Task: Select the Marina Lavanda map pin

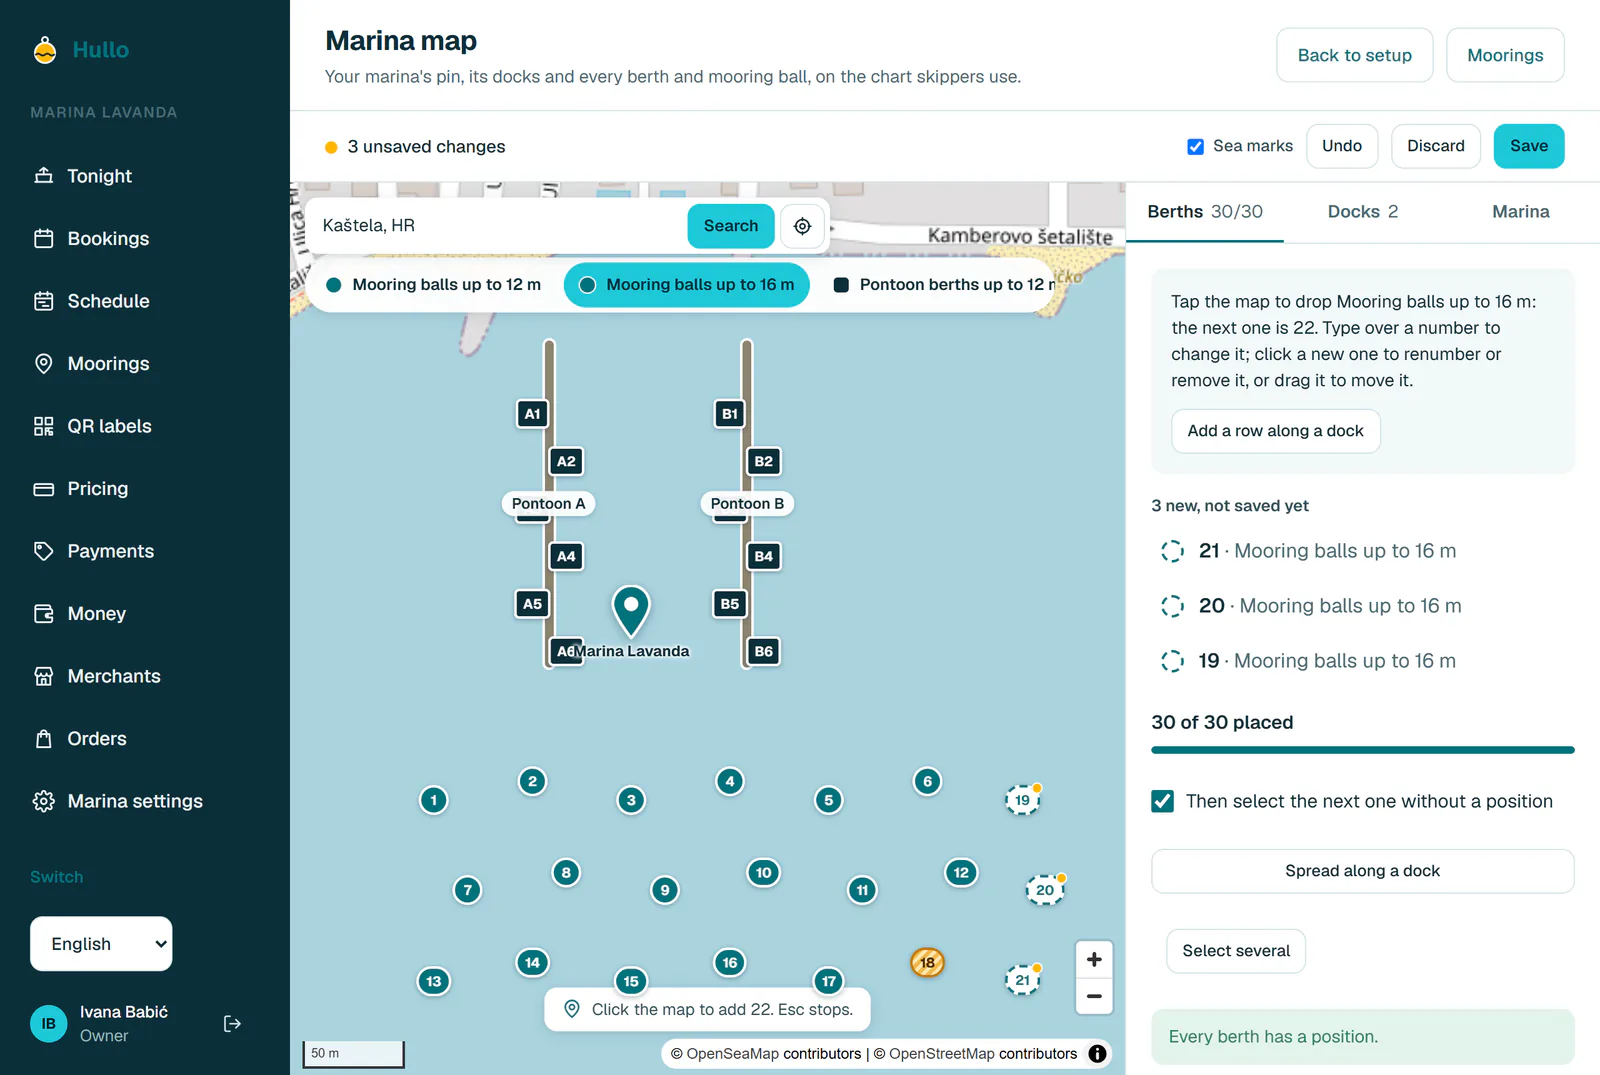Action: point(631,610)
